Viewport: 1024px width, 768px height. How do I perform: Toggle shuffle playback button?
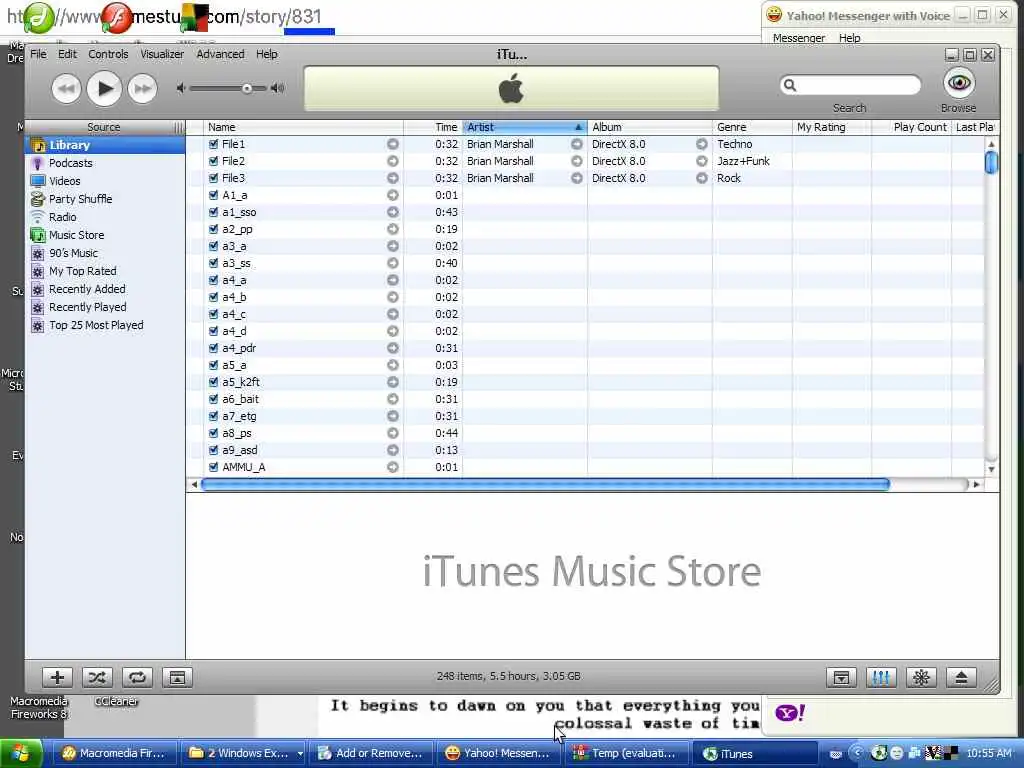point(97,677)
